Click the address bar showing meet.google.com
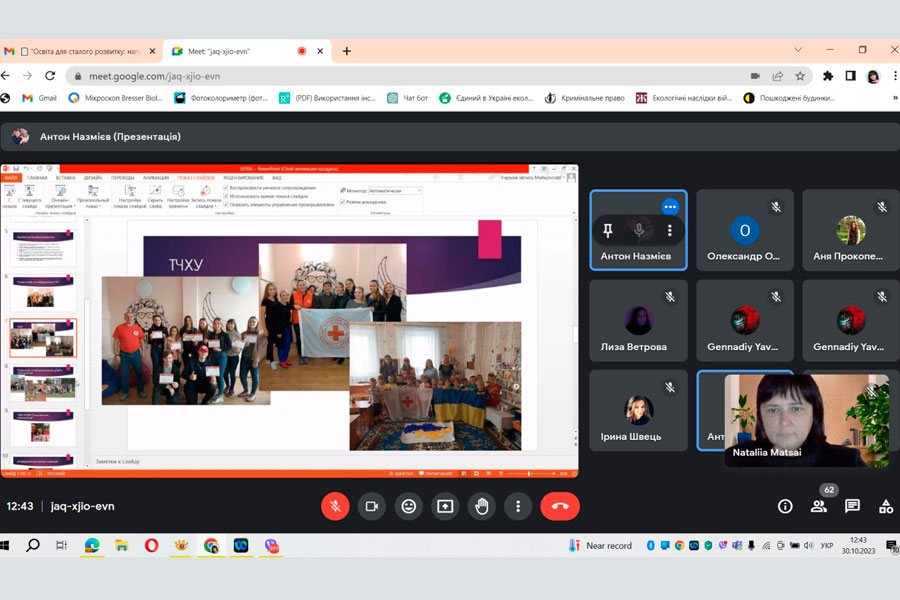 pos(402,76)
